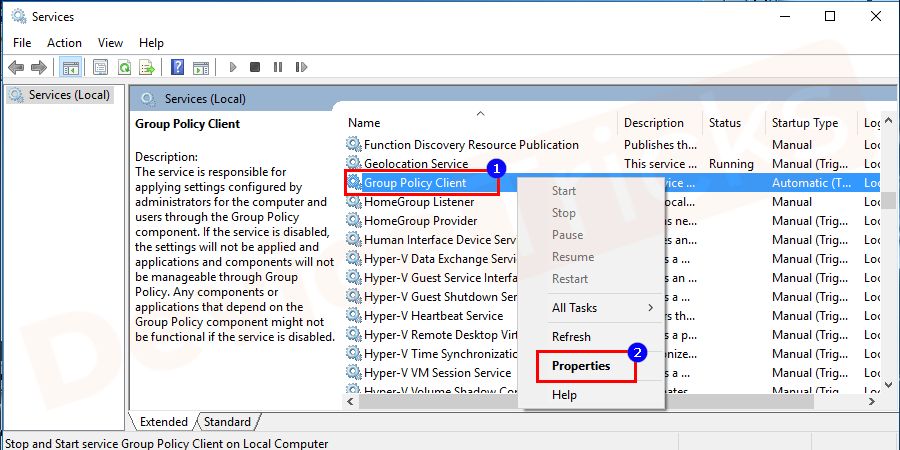The image size is (900, 450).
Task: Toggle the Show/Hide Console Tree toolbar icon
Action: tap(71, 67)
